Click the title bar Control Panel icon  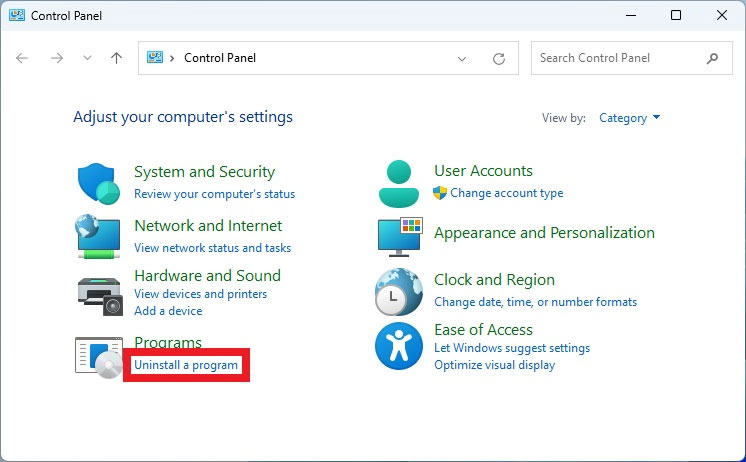pyautogui.click(x=17, y=15)
